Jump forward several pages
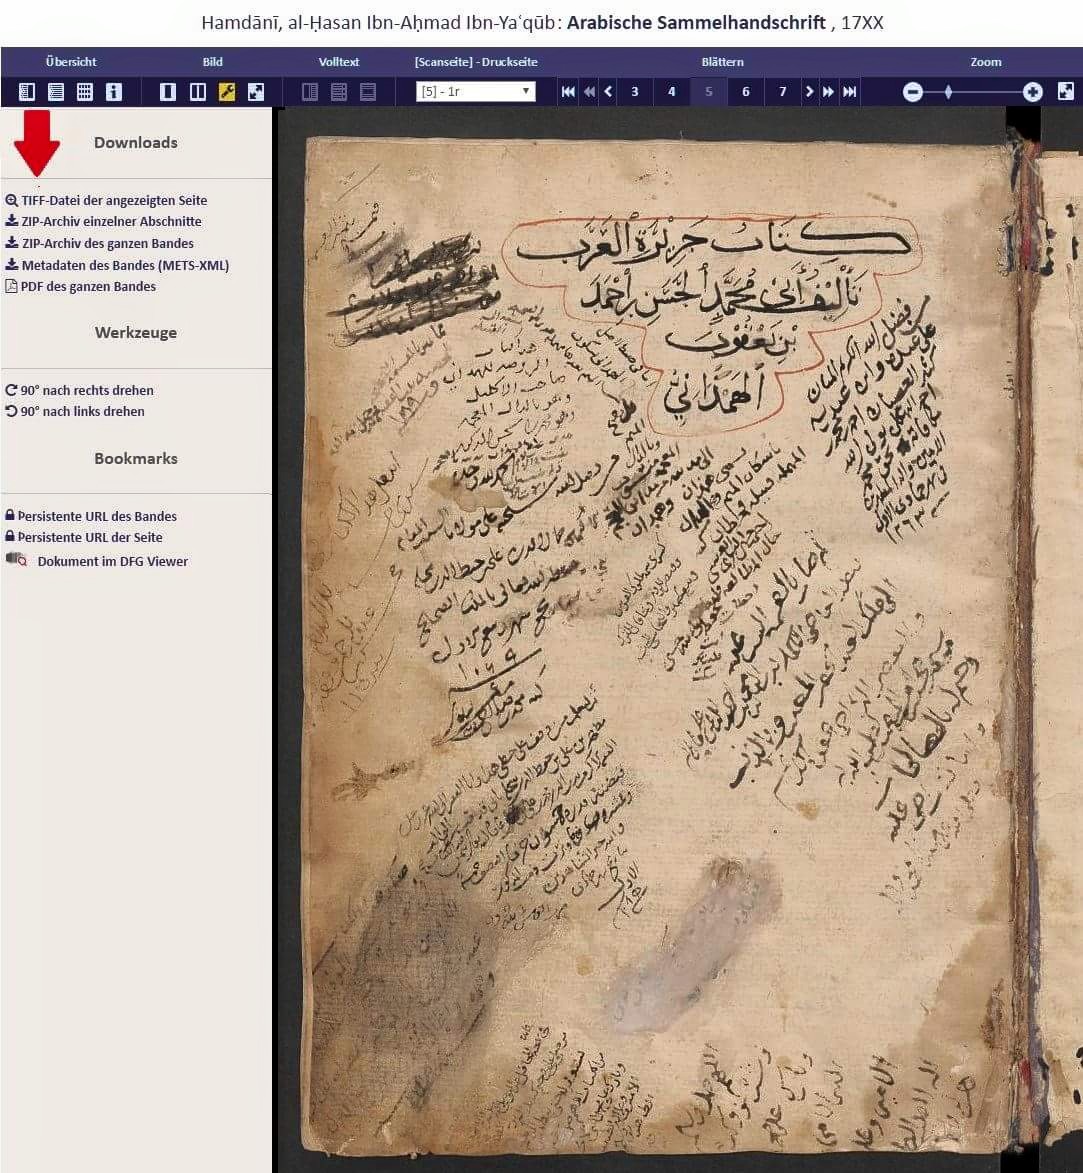1083x1173 pixels. click(828, 91)
